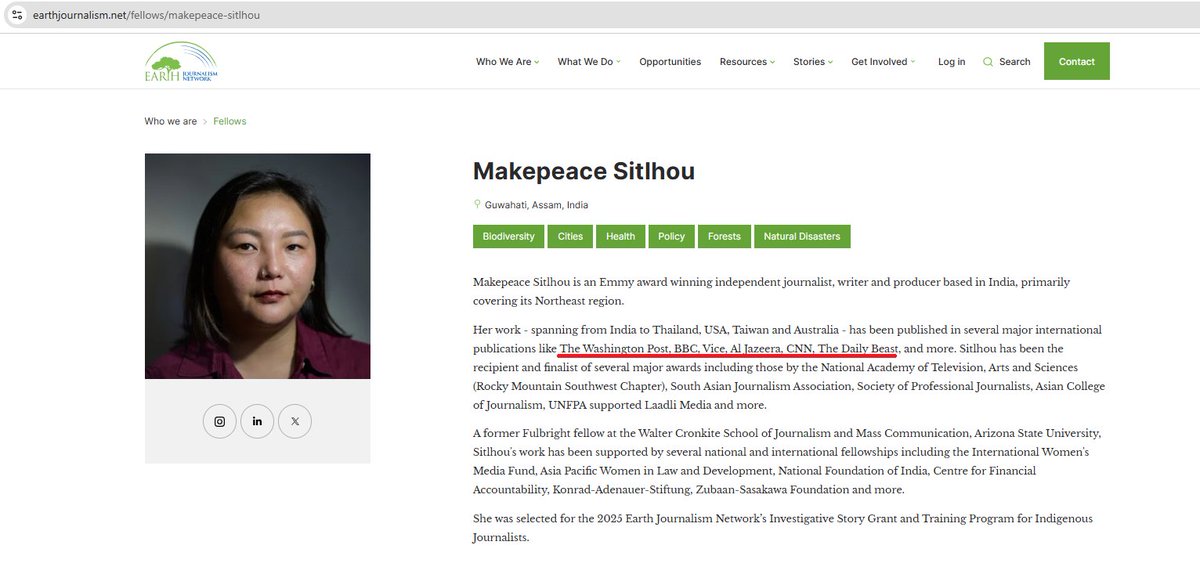Select the Policy topic tag

(672, 236)
